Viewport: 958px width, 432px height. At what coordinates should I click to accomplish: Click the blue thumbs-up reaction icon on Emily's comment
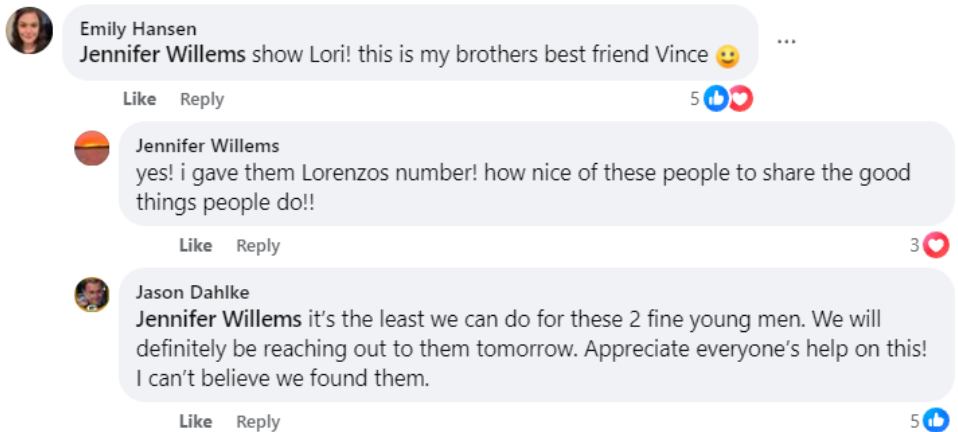[716, 98]
